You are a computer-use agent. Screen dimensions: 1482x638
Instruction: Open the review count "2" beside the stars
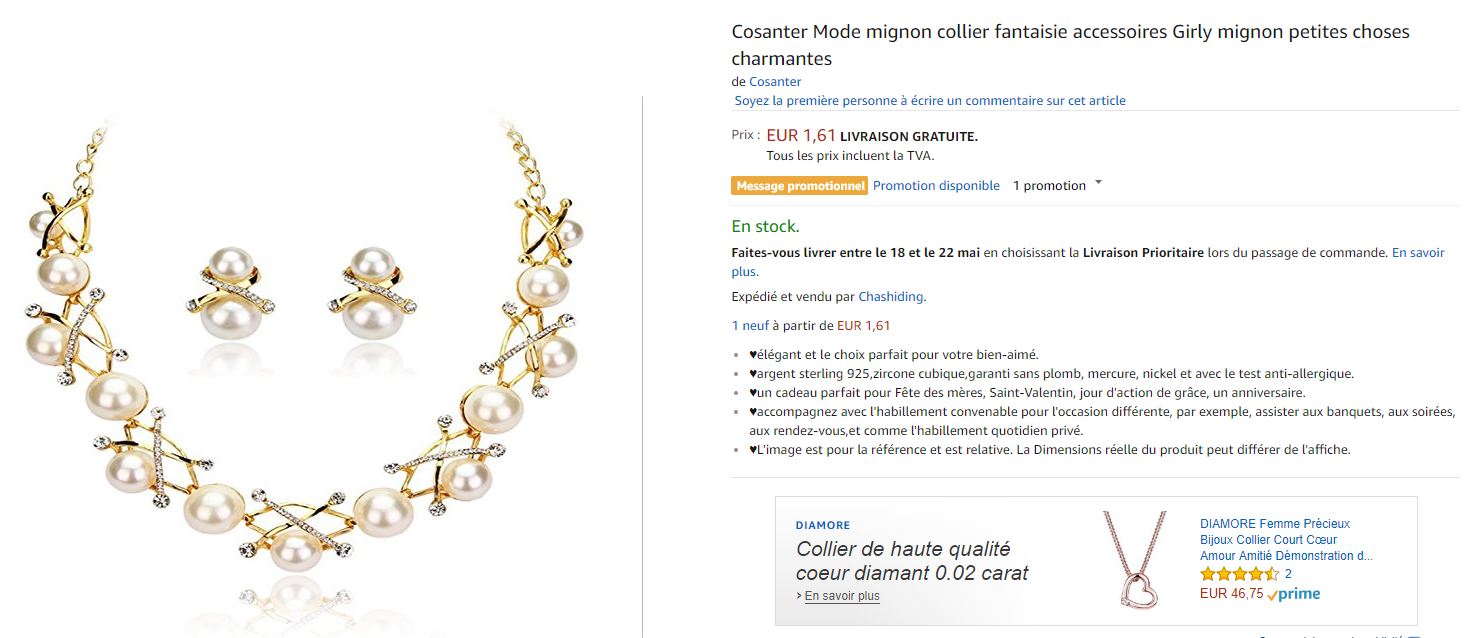pos(1288,574)
